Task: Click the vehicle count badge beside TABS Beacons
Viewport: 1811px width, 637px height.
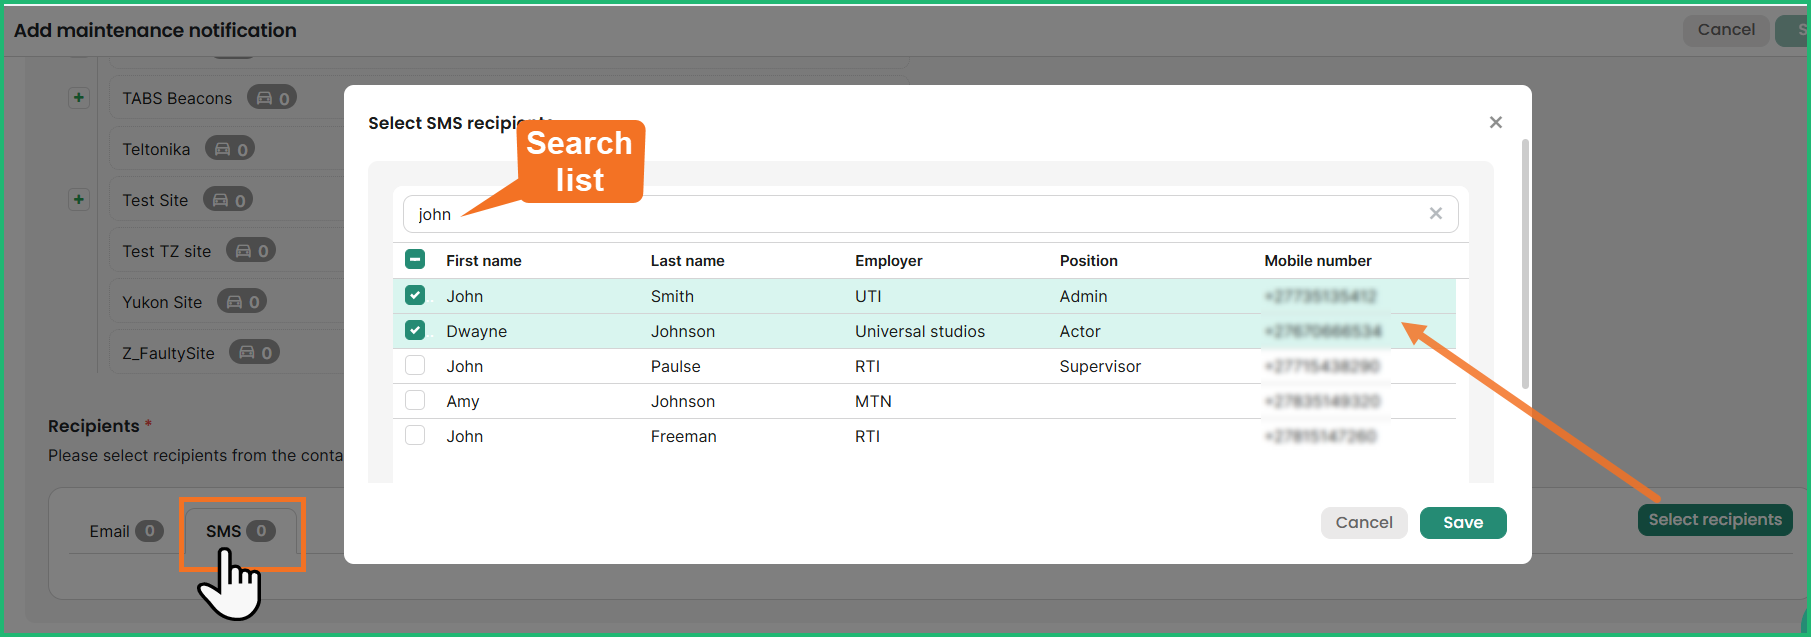Action: pos(272,98)
